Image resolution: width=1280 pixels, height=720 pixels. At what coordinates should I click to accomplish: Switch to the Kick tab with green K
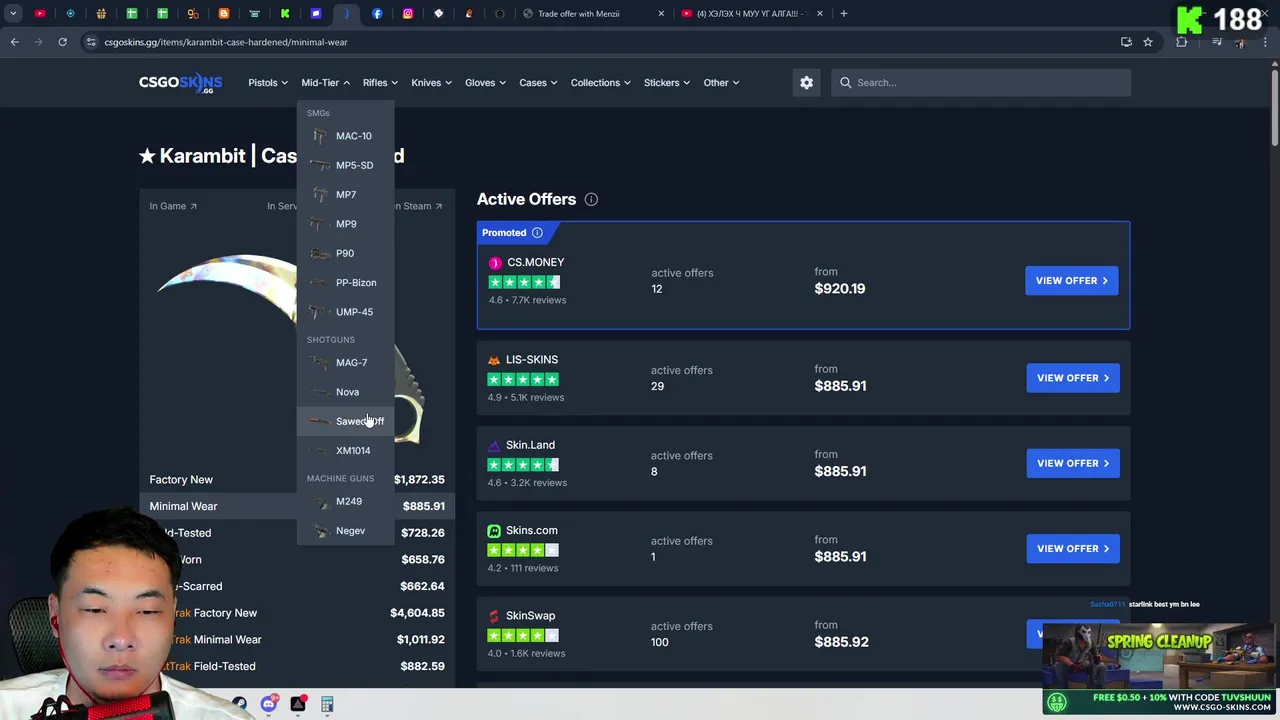(x=285, y=14)
